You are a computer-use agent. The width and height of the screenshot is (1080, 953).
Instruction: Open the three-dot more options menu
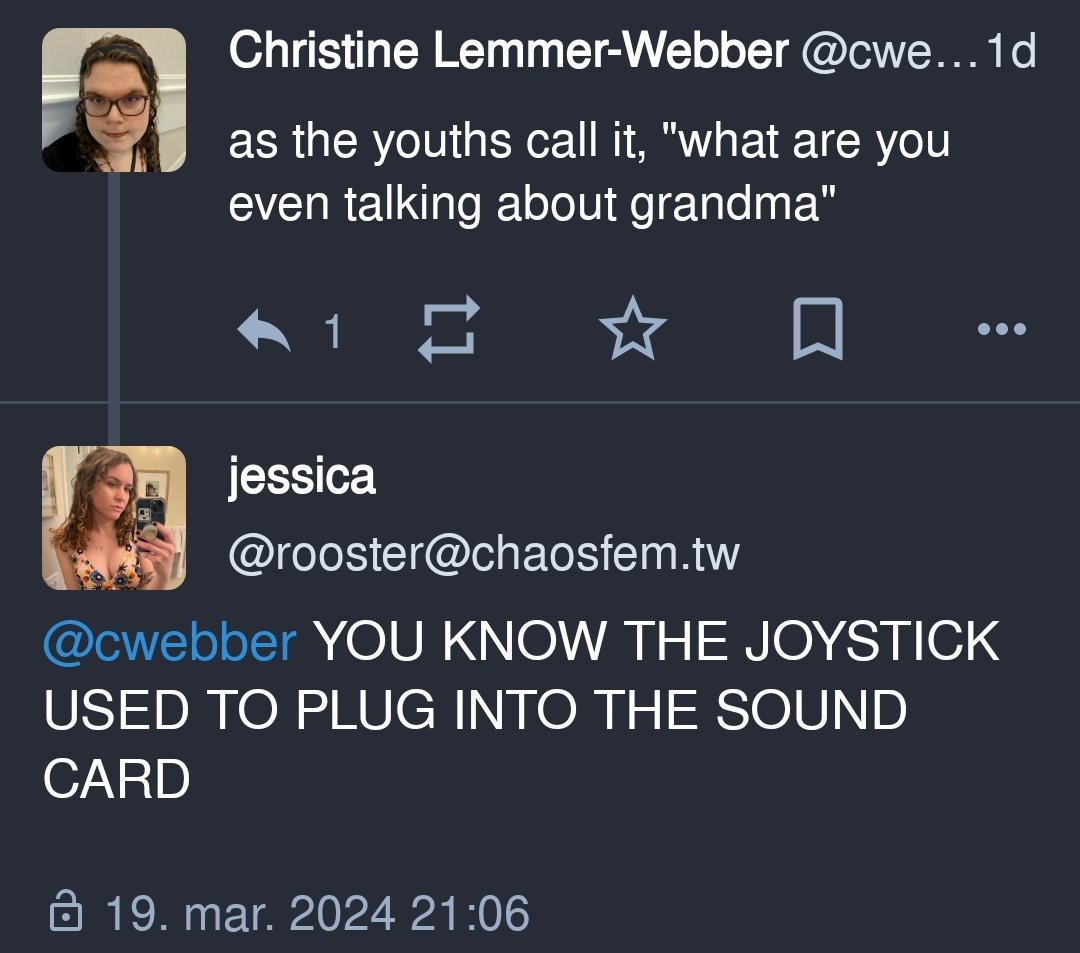pos(1002,329)
